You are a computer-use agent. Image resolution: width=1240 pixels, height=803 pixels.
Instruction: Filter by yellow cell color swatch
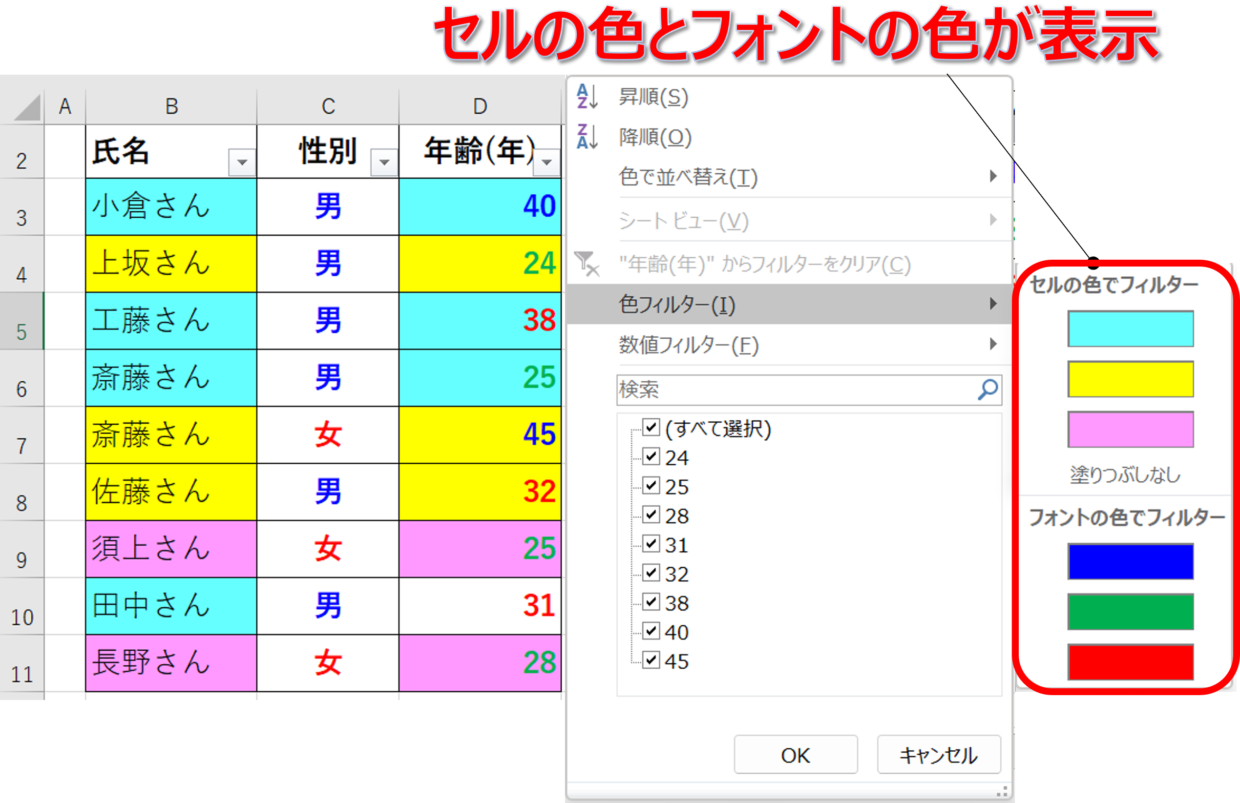pos(1130,379)
